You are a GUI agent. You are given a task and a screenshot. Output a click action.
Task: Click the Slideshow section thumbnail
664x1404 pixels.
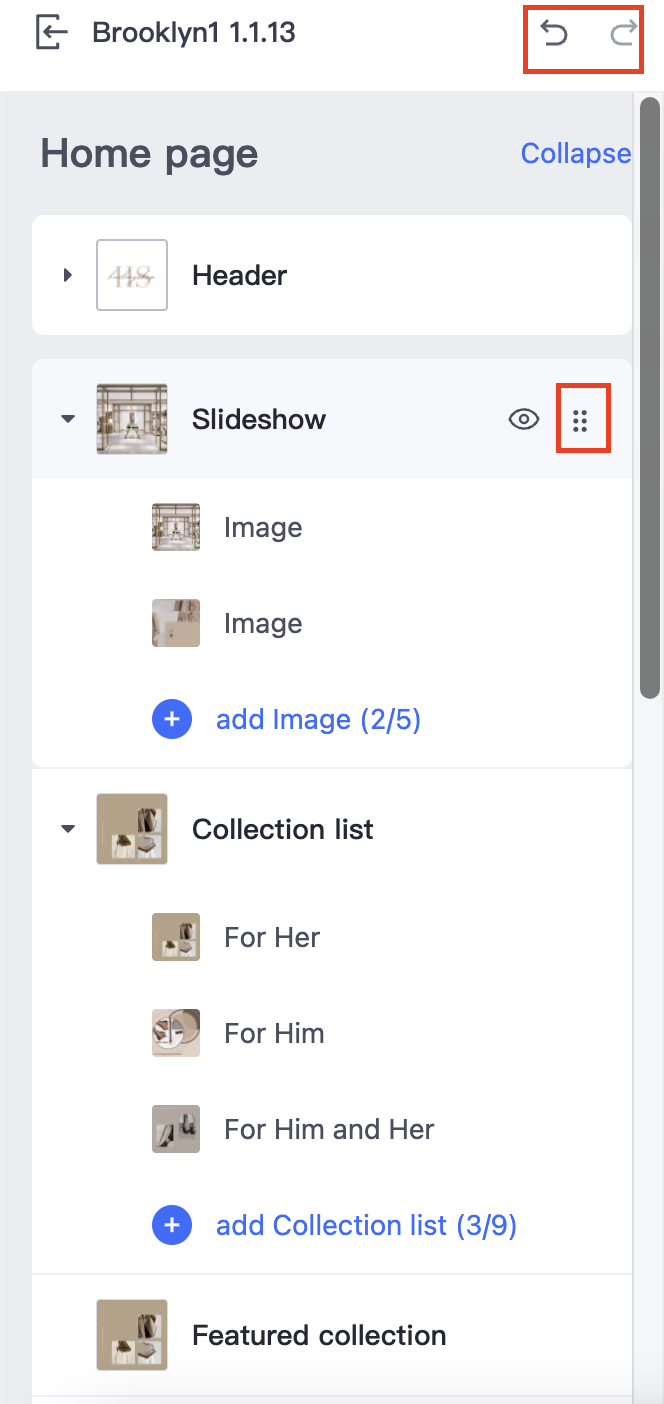point(132,419)
